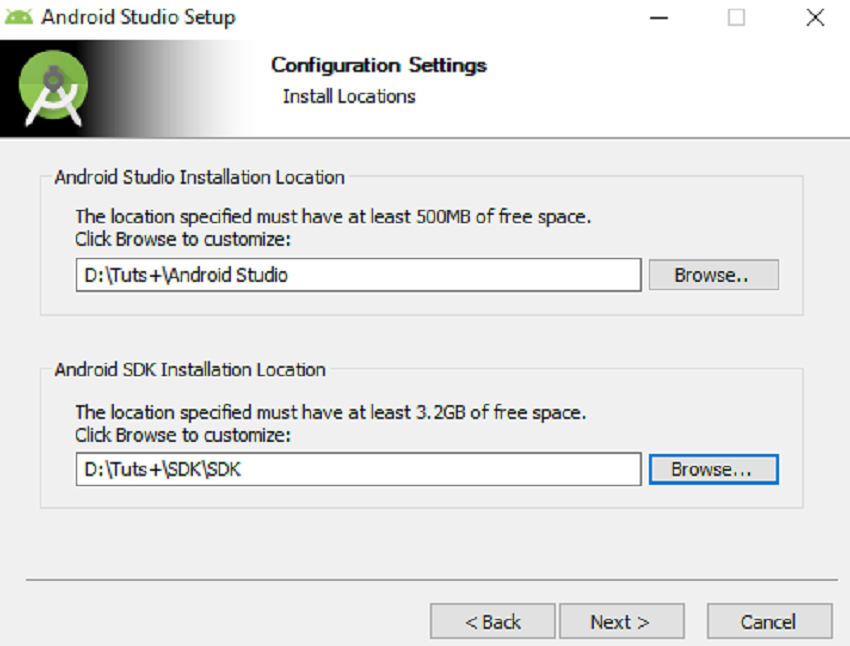Click the Android Studio Setup title text
The image size is (850, 646).
pos(137,17)
